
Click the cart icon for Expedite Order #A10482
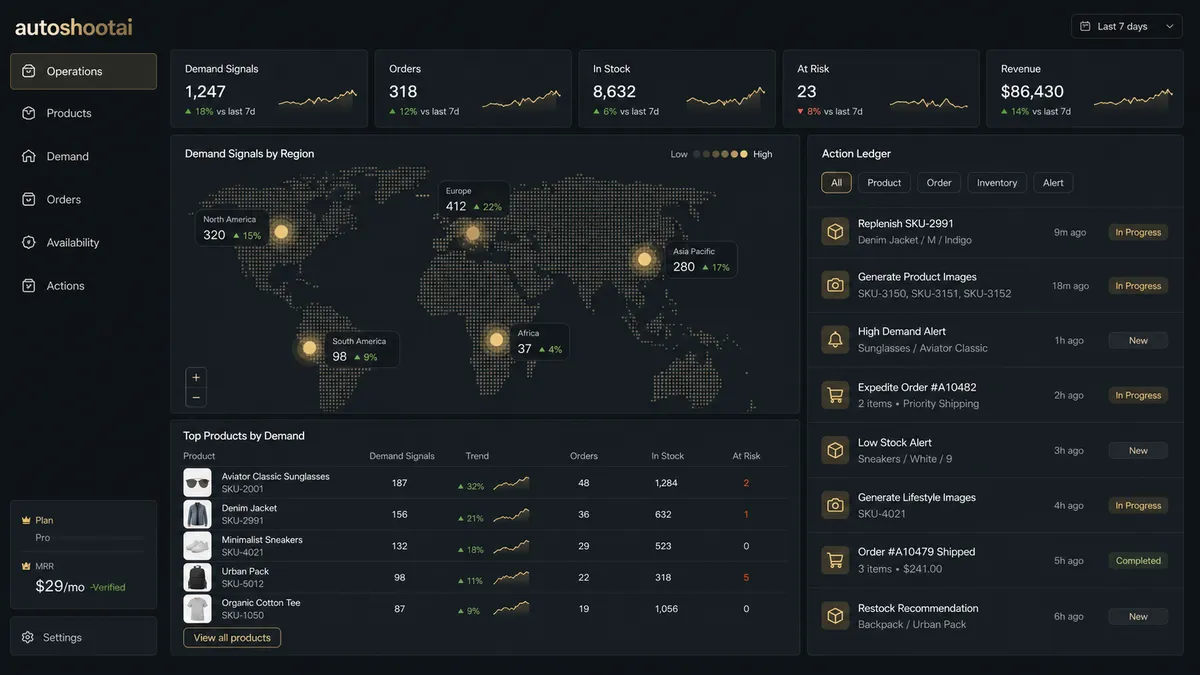[x=835, y=395]
